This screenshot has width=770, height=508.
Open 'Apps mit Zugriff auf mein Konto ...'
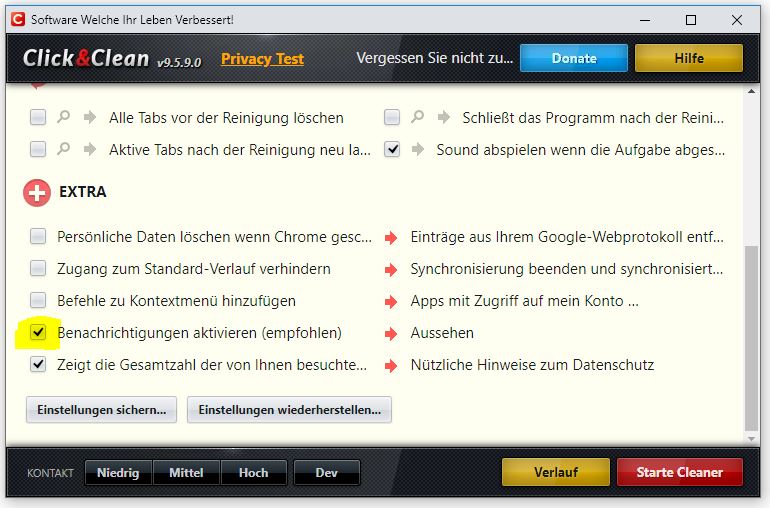(524, 301)
